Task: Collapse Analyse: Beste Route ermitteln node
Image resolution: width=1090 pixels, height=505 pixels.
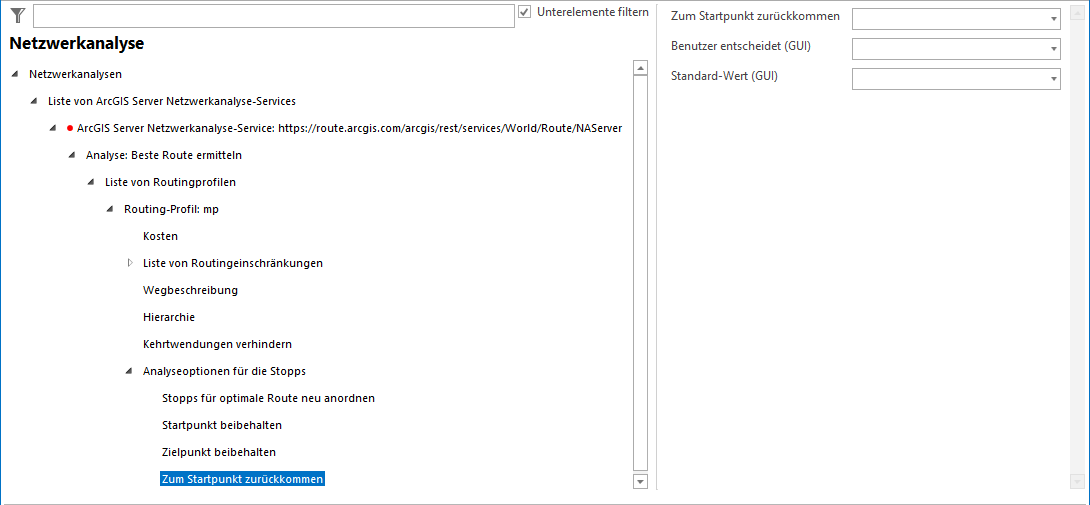Action: (x=72, y=155)
